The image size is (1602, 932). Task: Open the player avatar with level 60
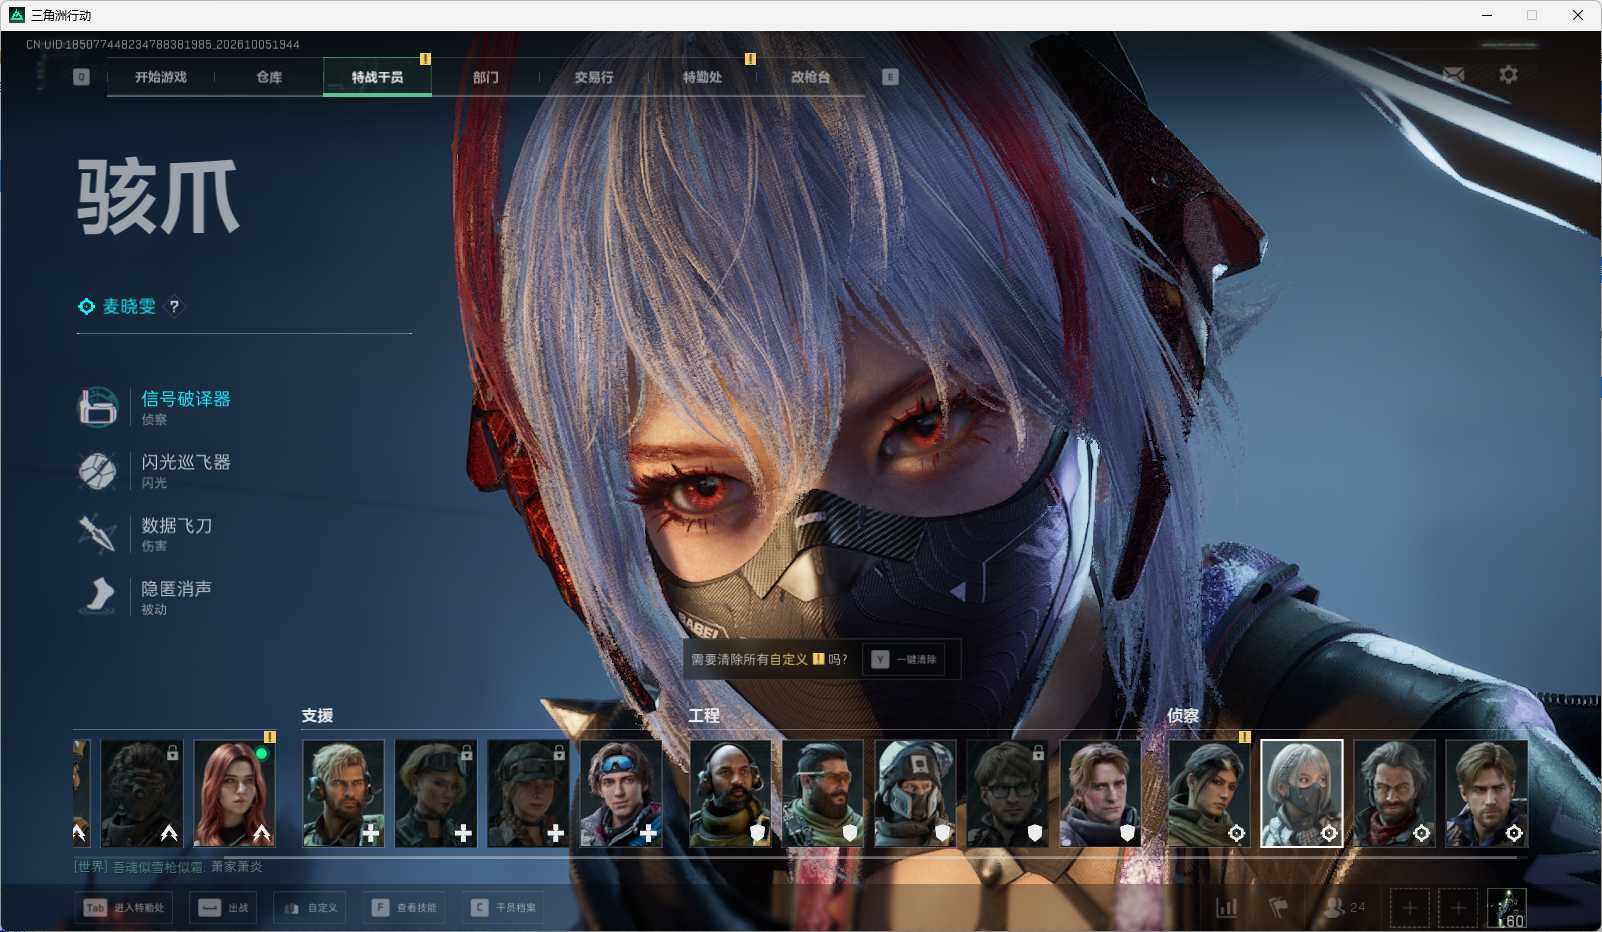pyautogui.click(x=1507, y=908)
